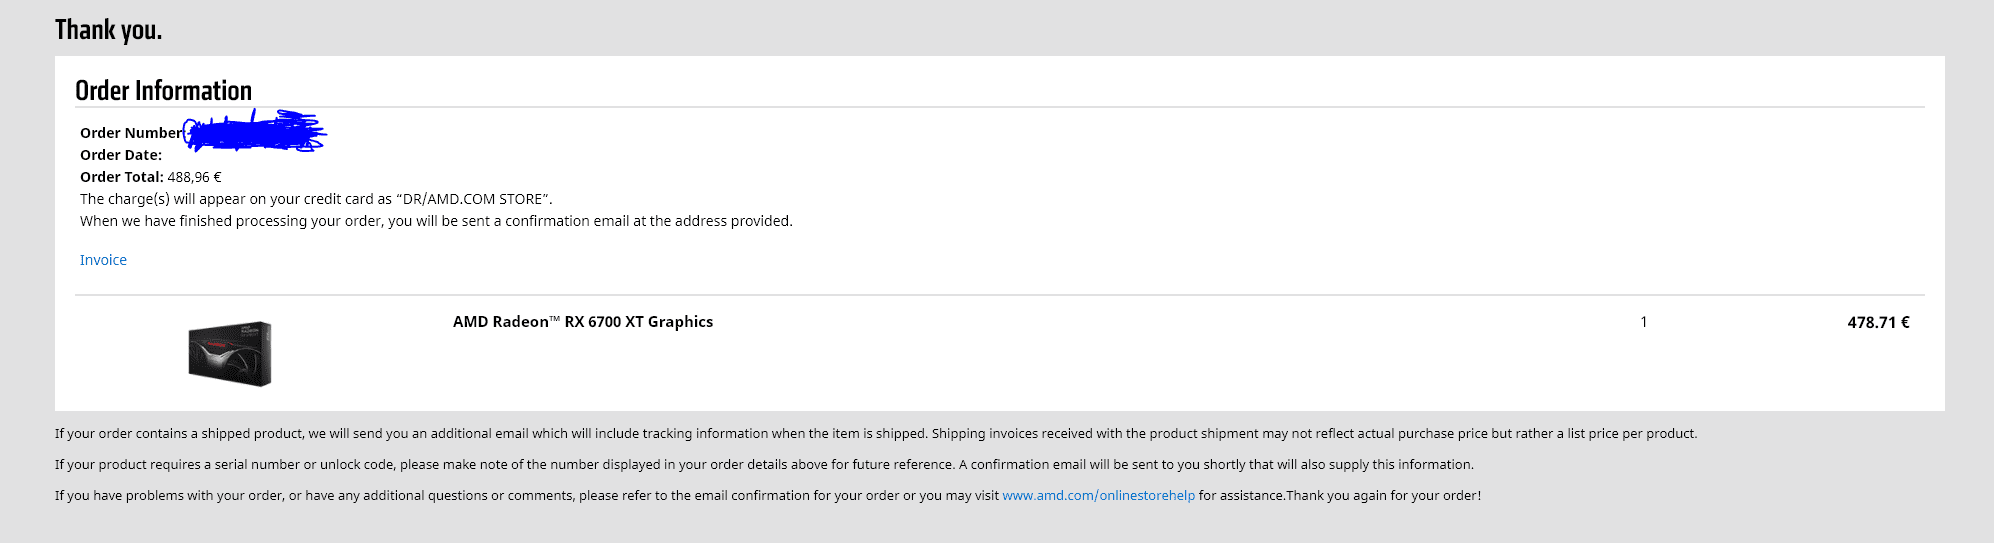Screen dimensions: 1994x543
Task: Click the quantity value 1 in product row
Action: click(1643, 322)
